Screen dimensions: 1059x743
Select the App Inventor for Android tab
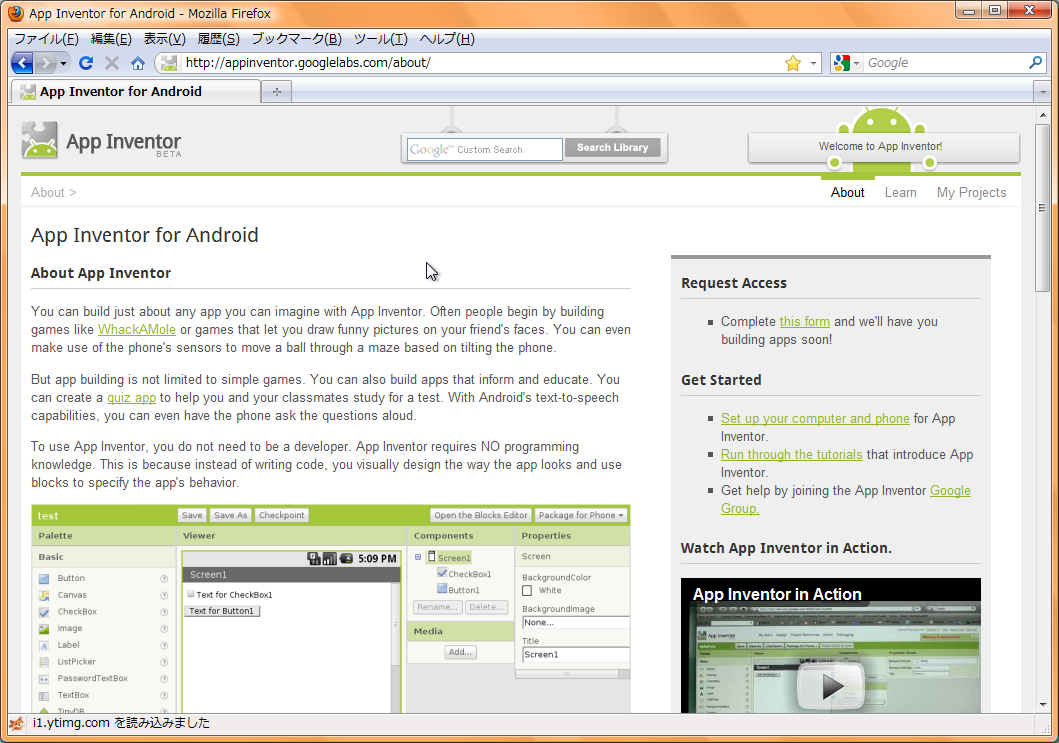tap(135, 91)
